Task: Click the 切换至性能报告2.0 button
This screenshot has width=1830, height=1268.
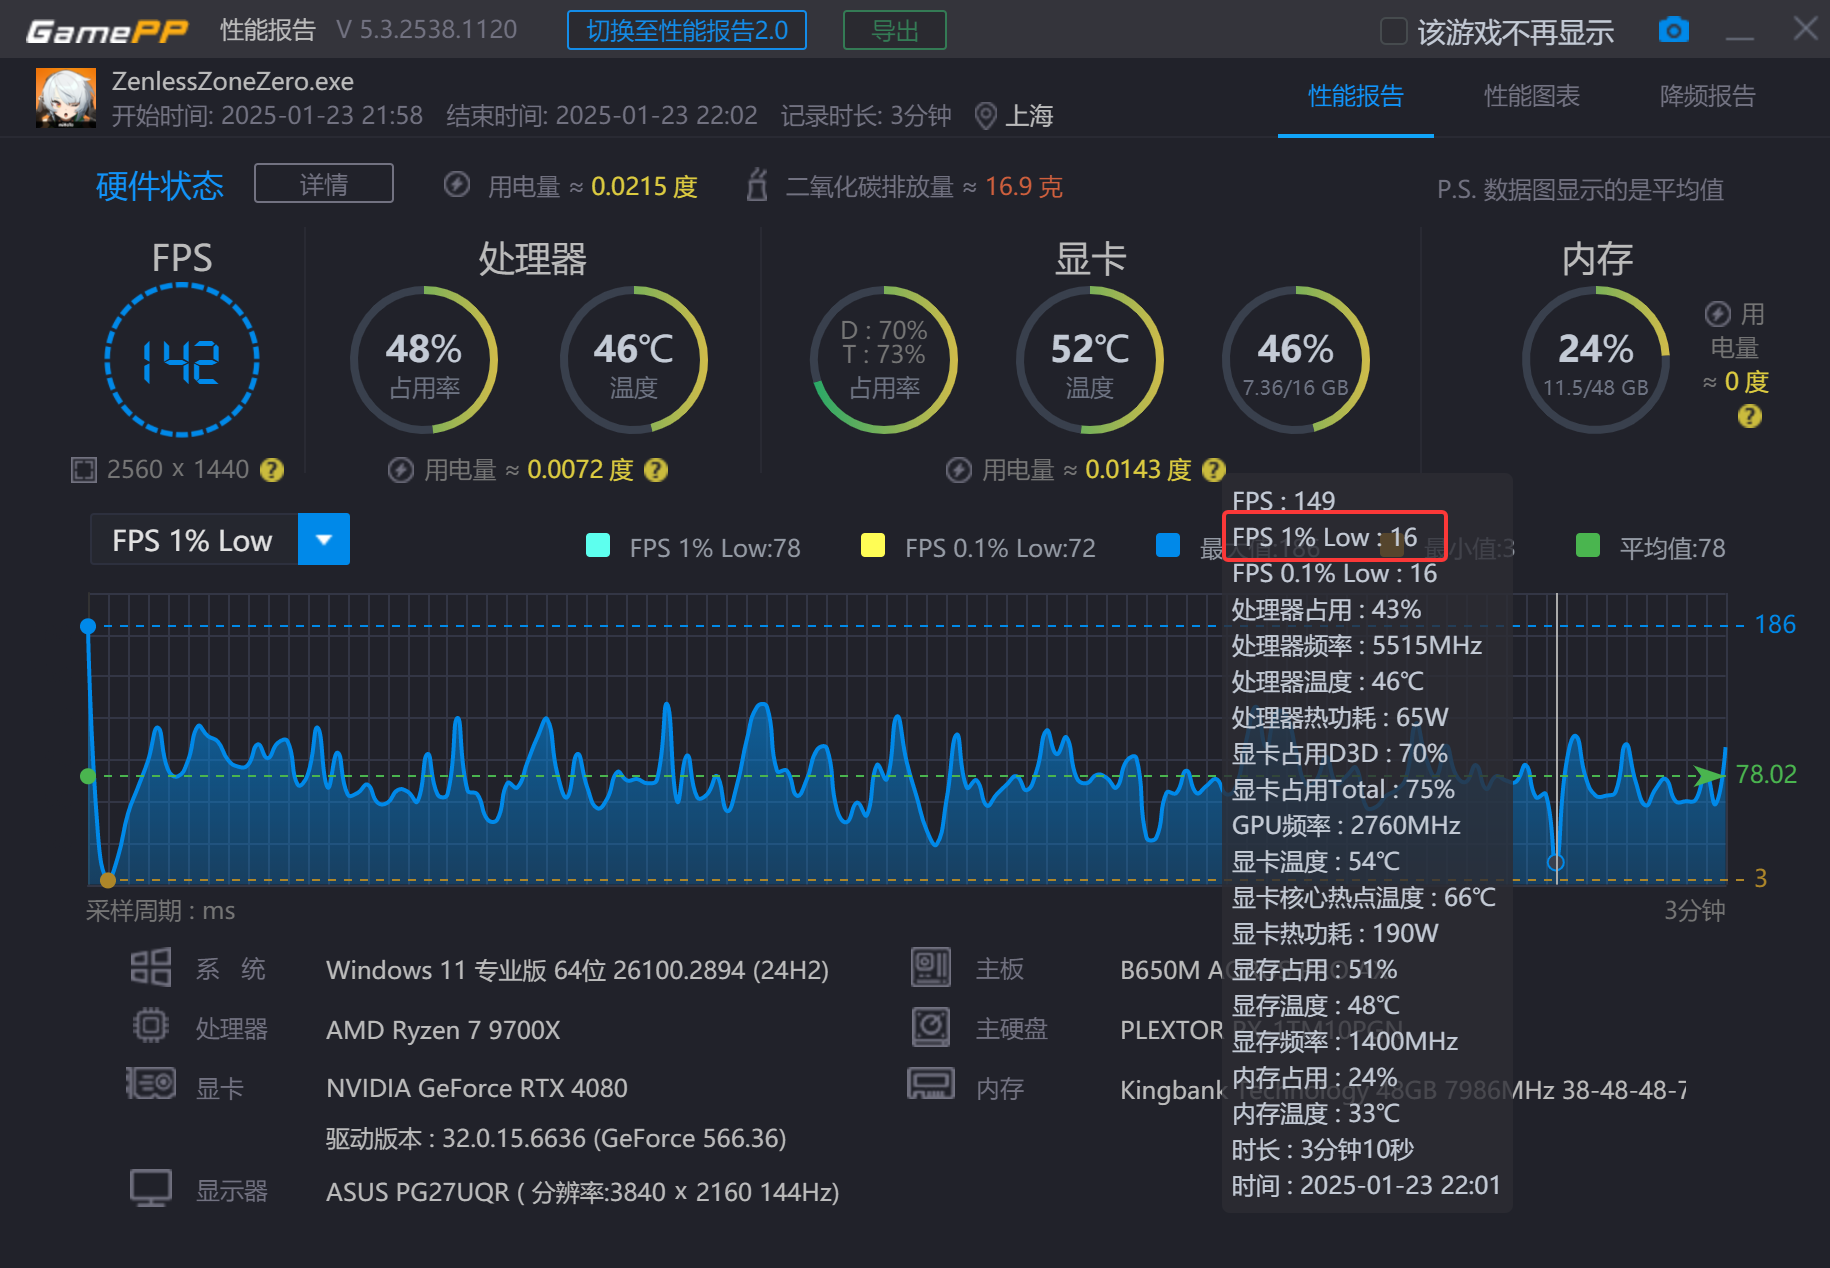Action: click(687, 30)
